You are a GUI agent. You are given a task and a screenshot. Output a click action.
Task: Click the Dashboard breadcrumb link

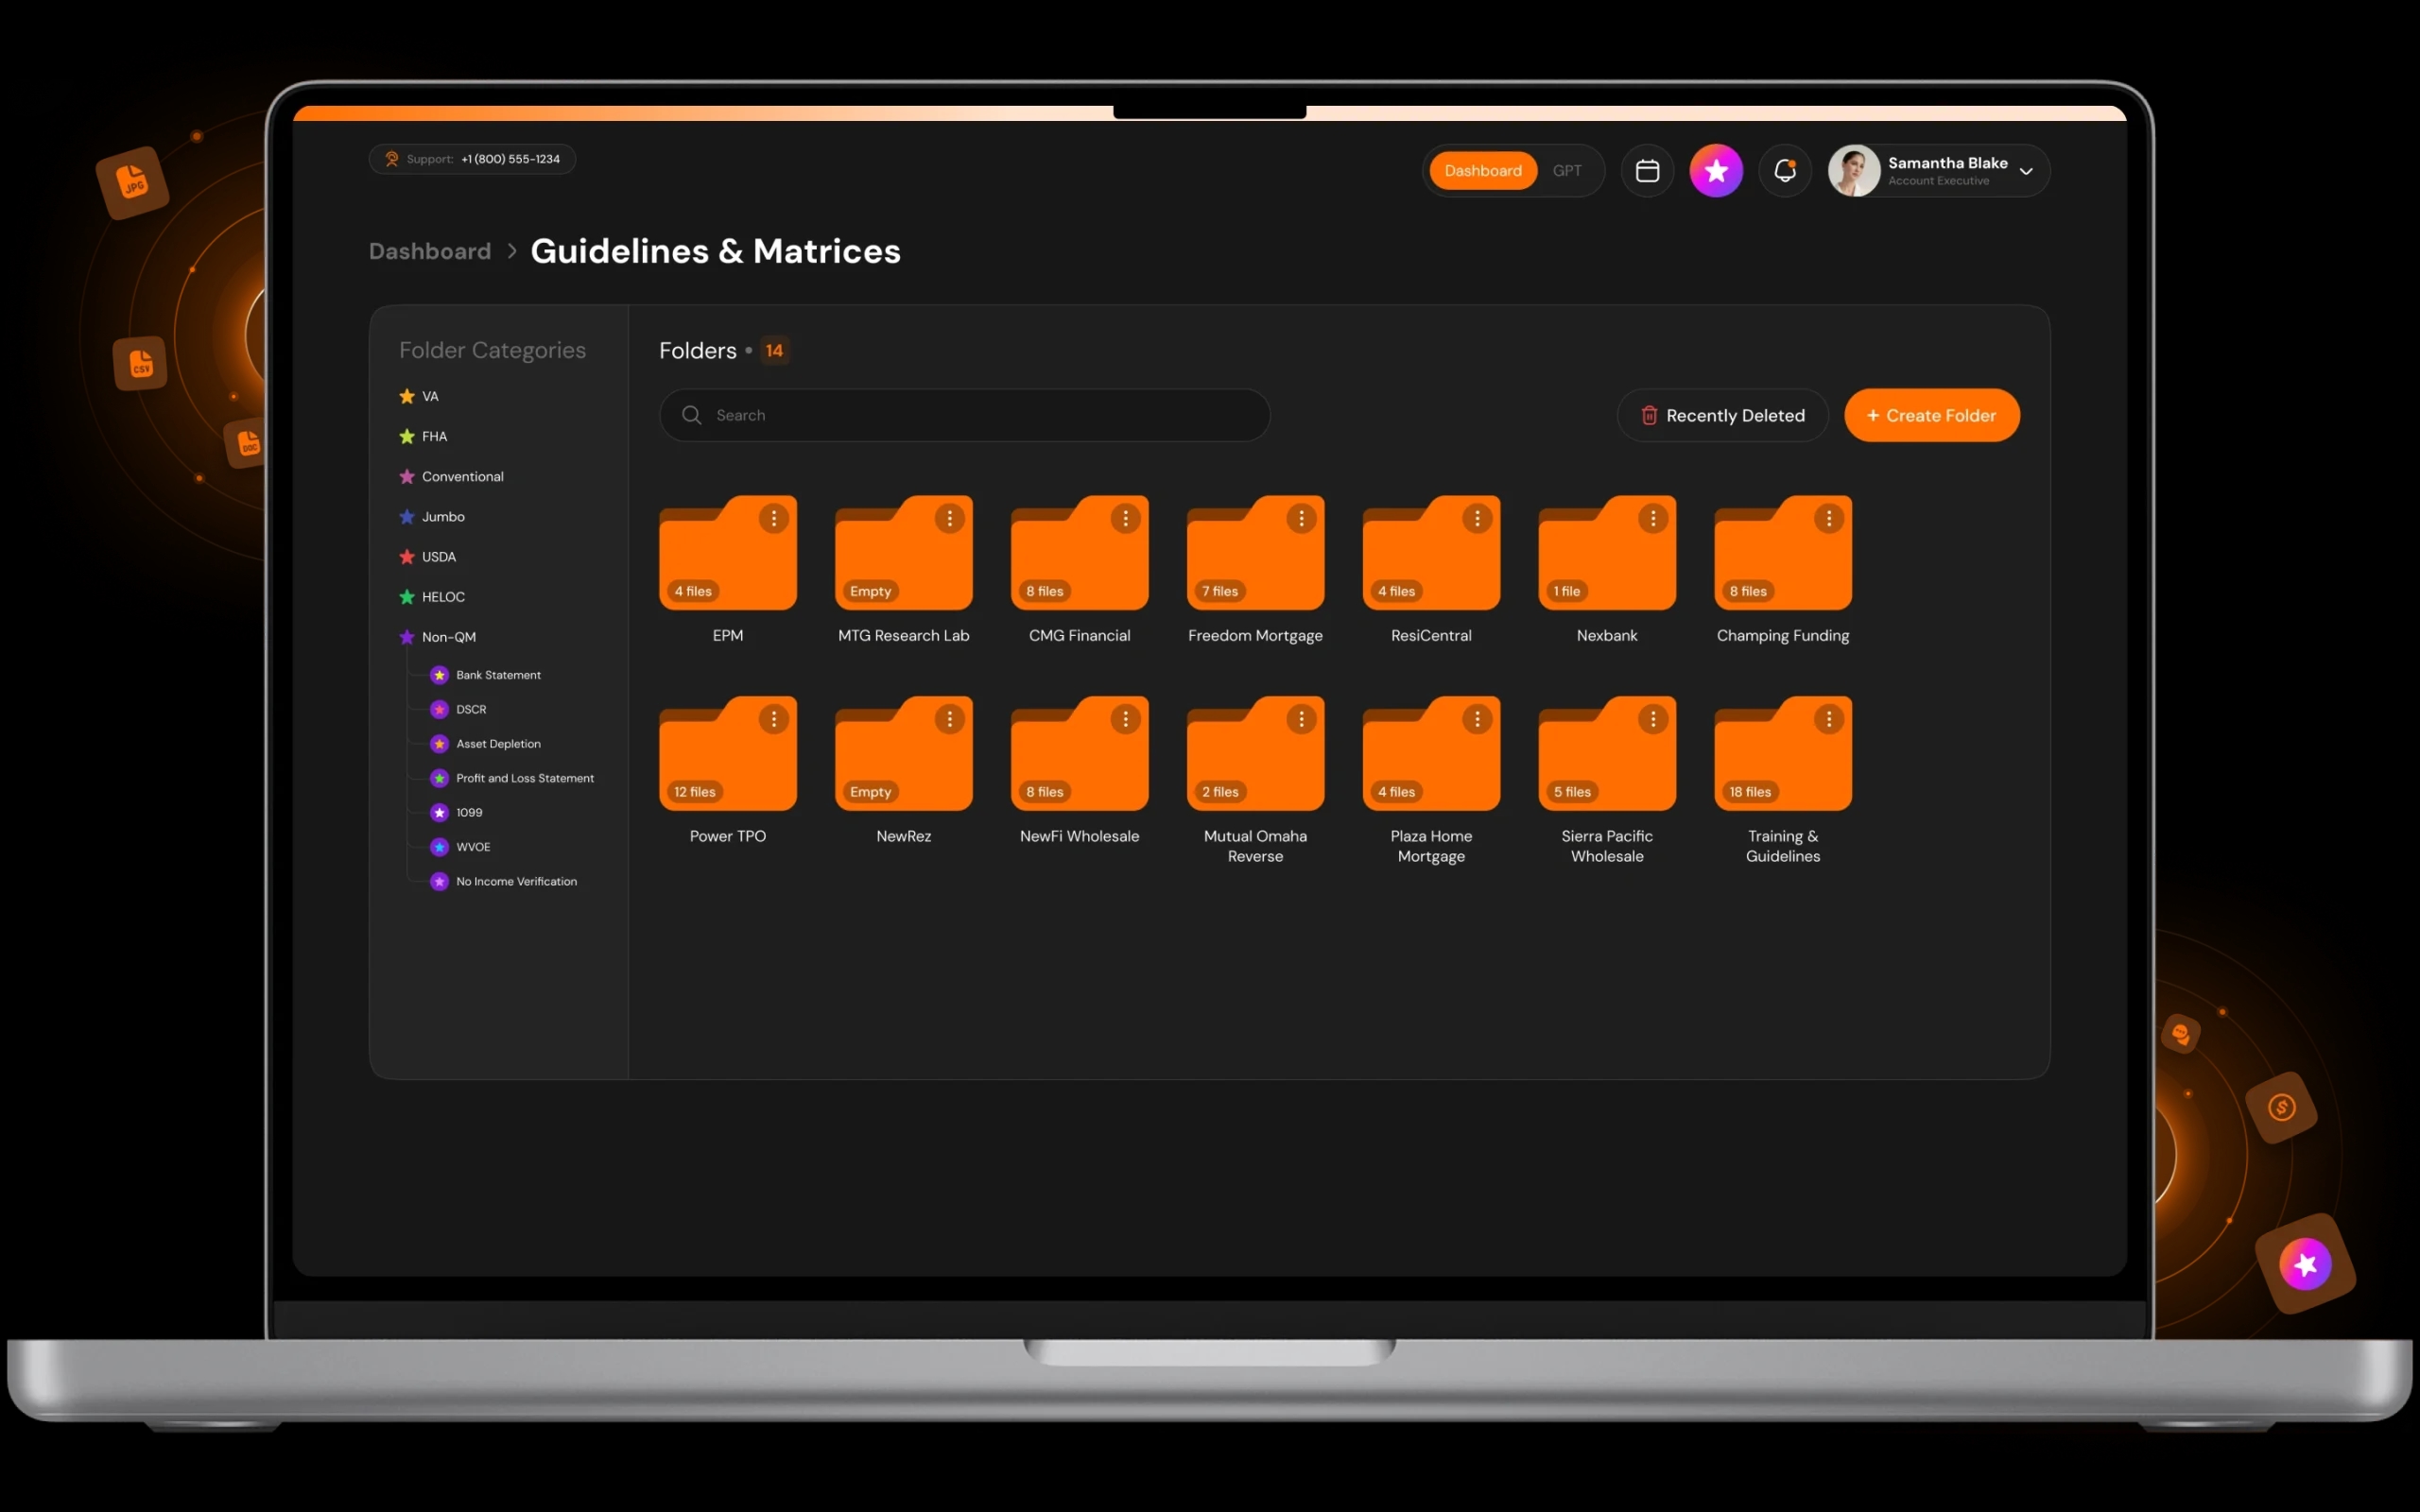[429, 251]
